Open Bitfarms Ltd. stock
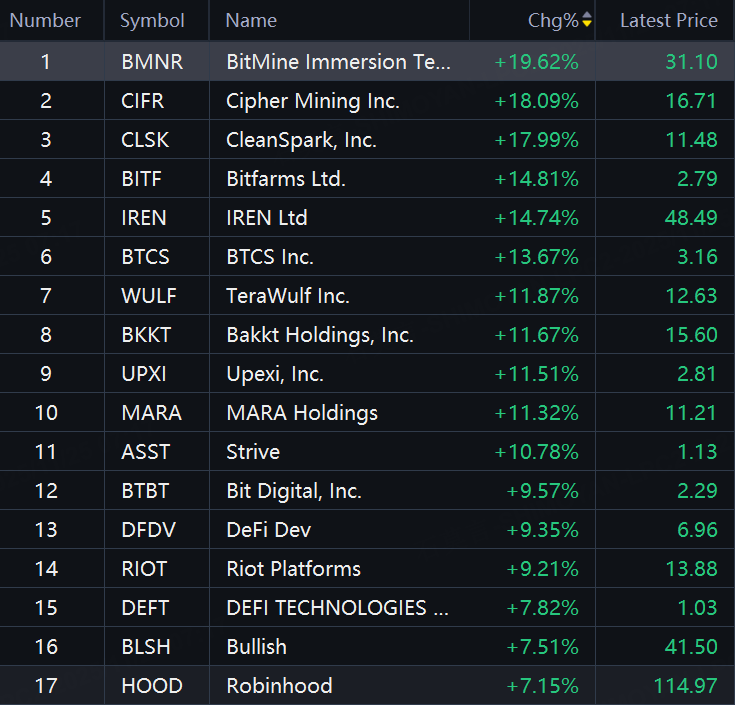 pos(285,179)
